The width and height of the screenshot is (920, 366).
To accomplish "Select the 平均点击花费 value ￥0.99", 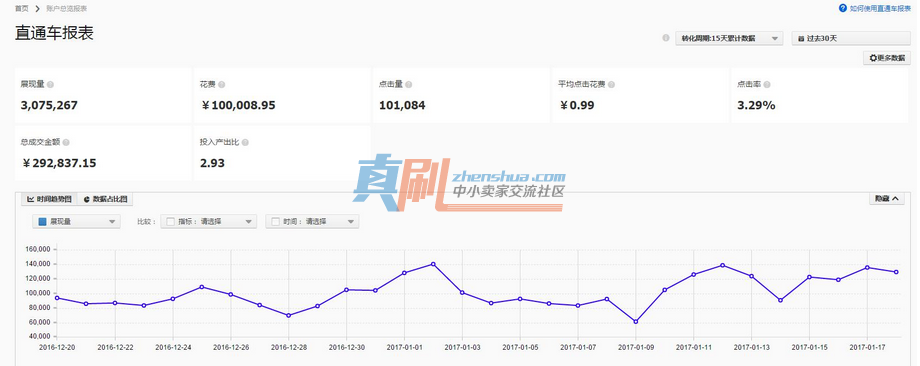I will coord(576,106).
